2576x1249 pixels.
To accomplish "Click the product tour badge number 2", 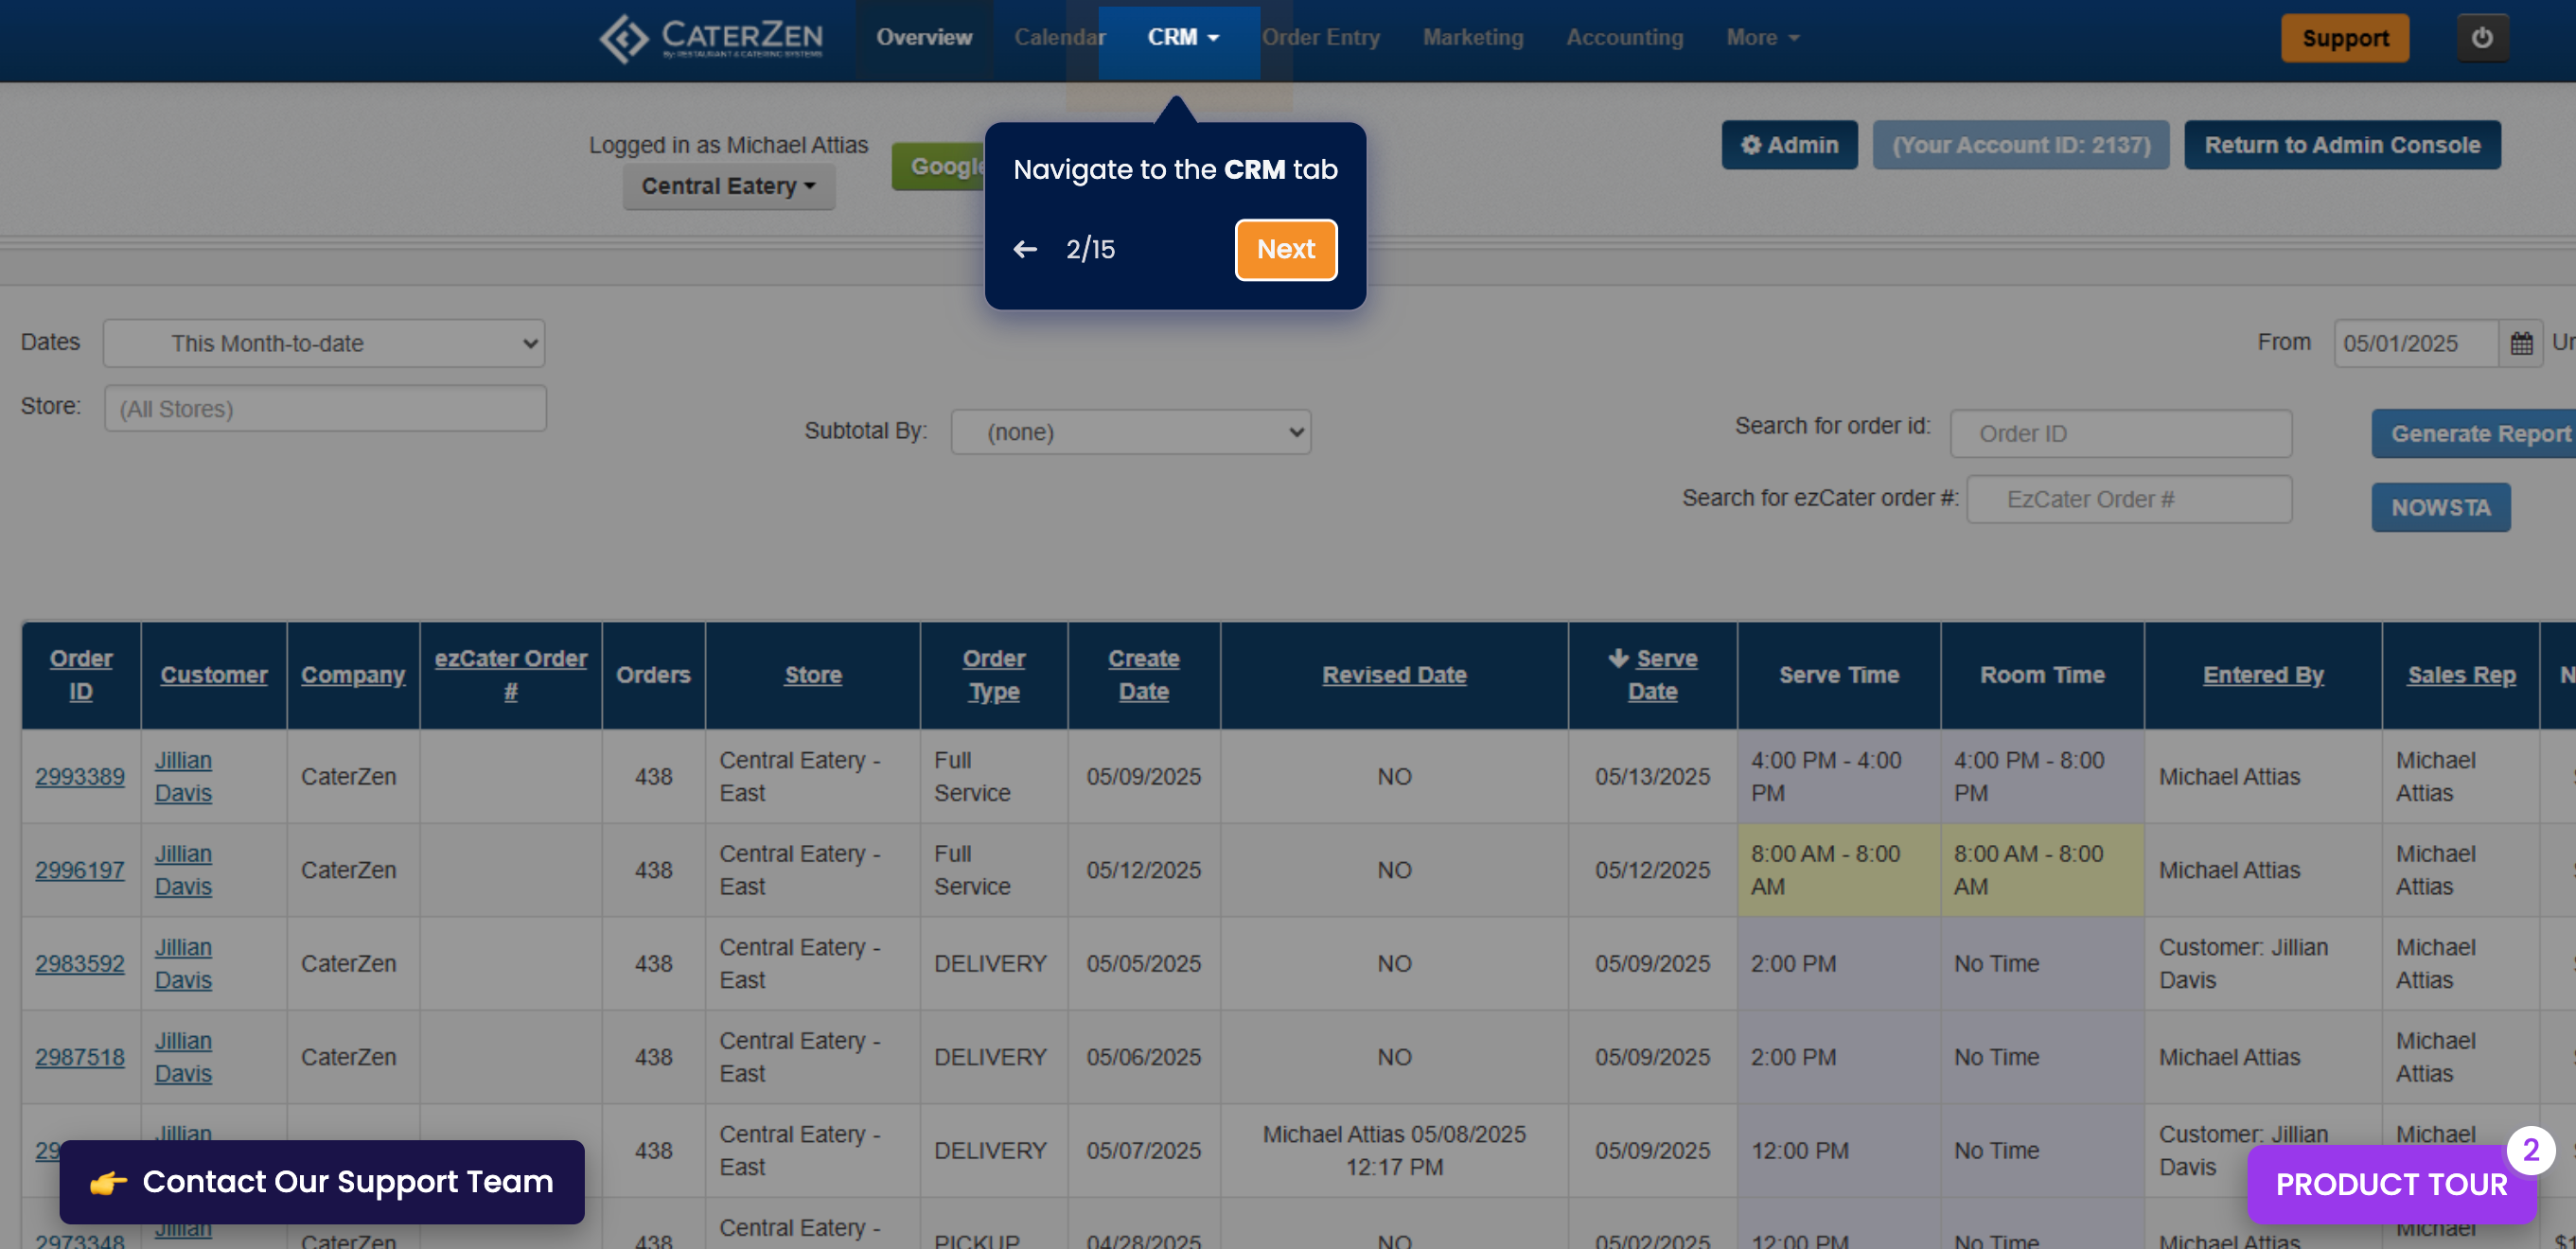I will (2530, 1151).
